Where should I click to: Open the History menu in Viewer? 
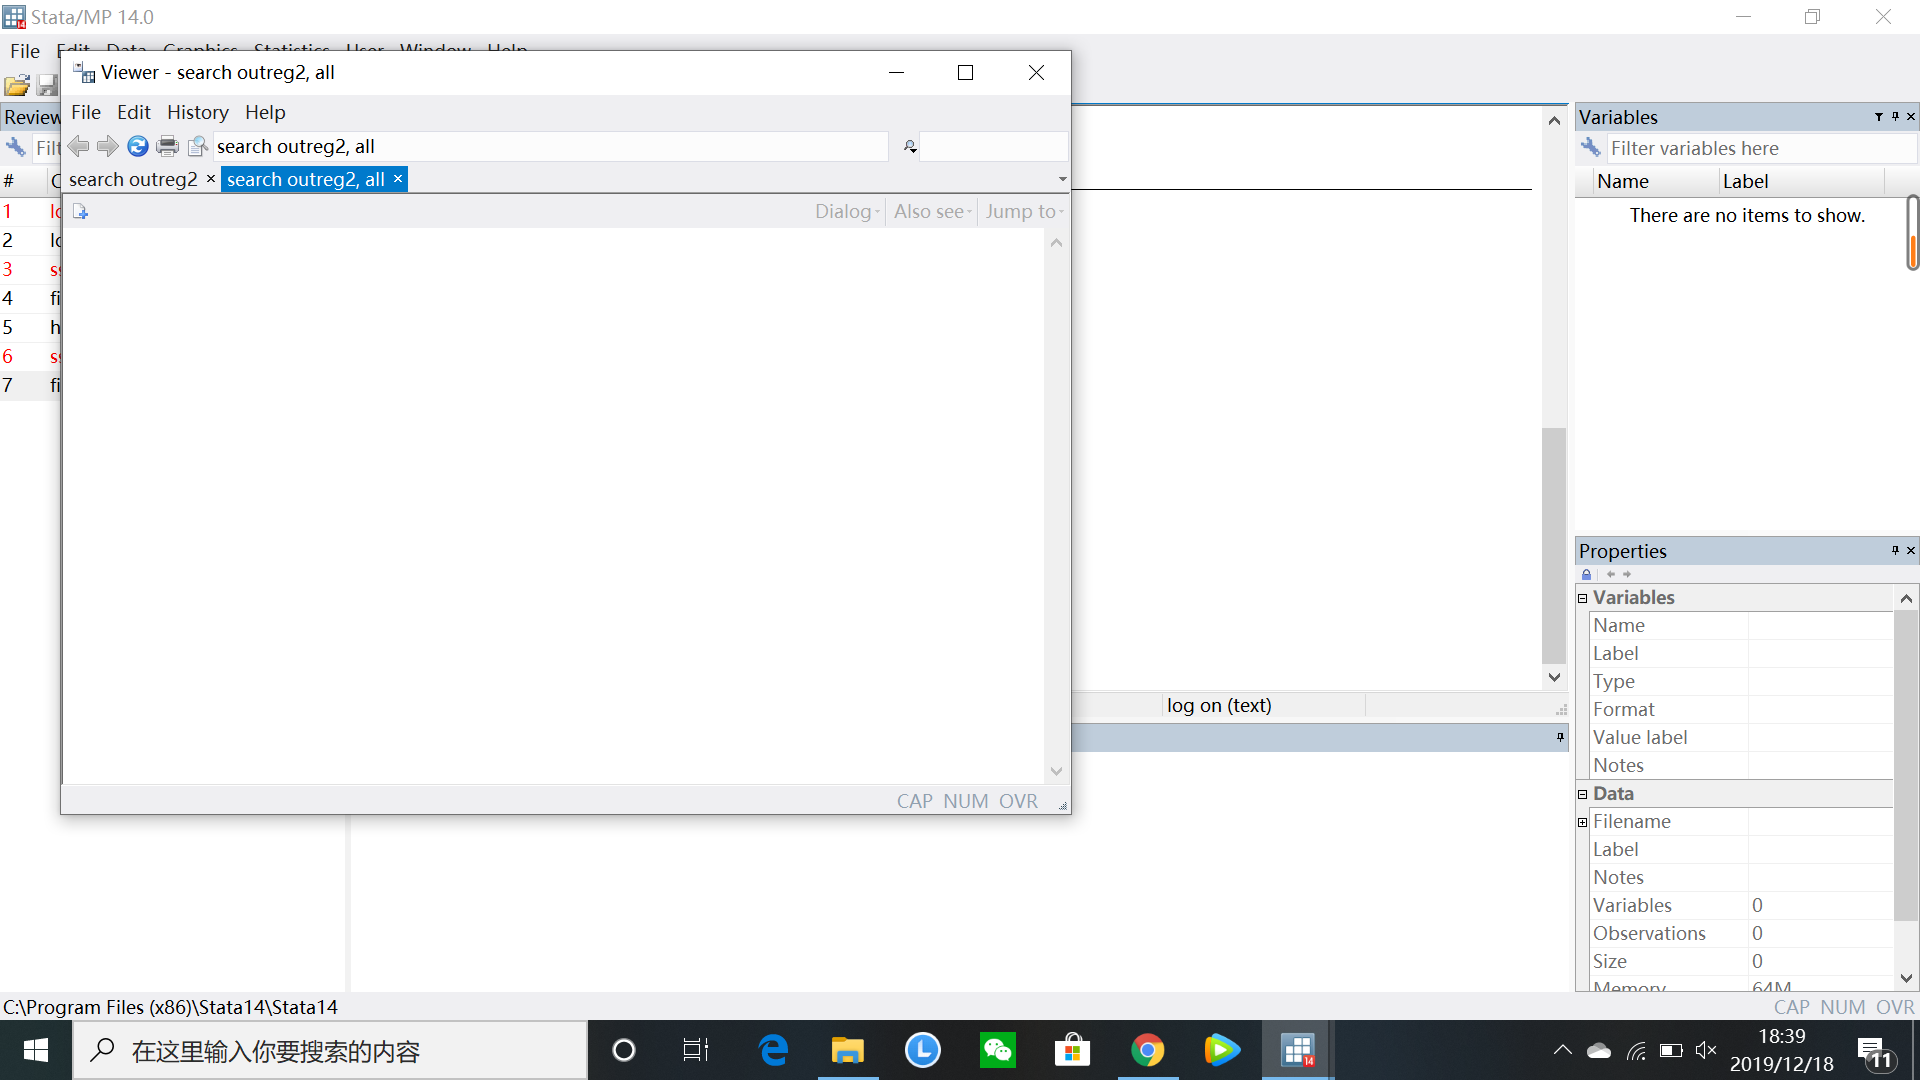[197, 112]
